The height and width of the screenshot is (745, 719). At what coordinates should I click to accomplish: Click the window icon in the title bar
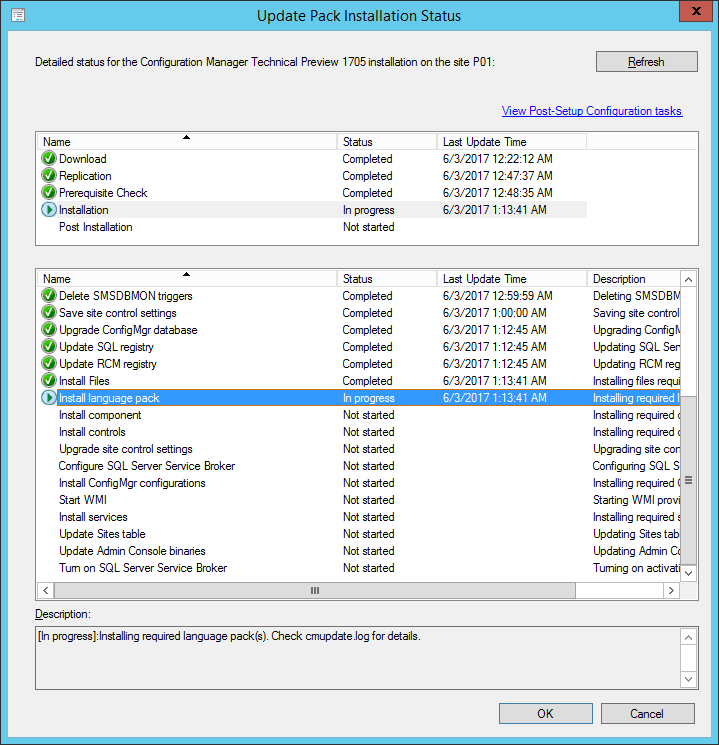[x=18, y=15]
